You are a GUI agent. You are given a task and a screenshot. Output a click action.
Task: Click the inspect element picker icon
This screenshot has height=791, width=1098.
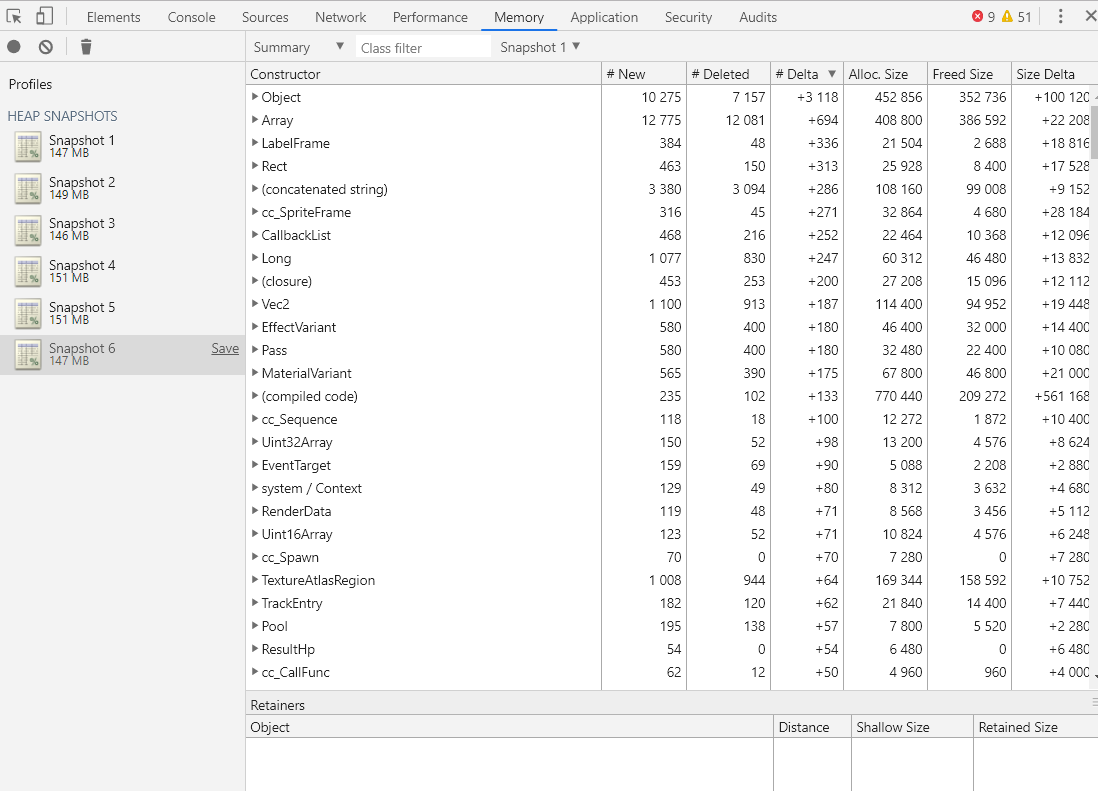coord(13,16)
